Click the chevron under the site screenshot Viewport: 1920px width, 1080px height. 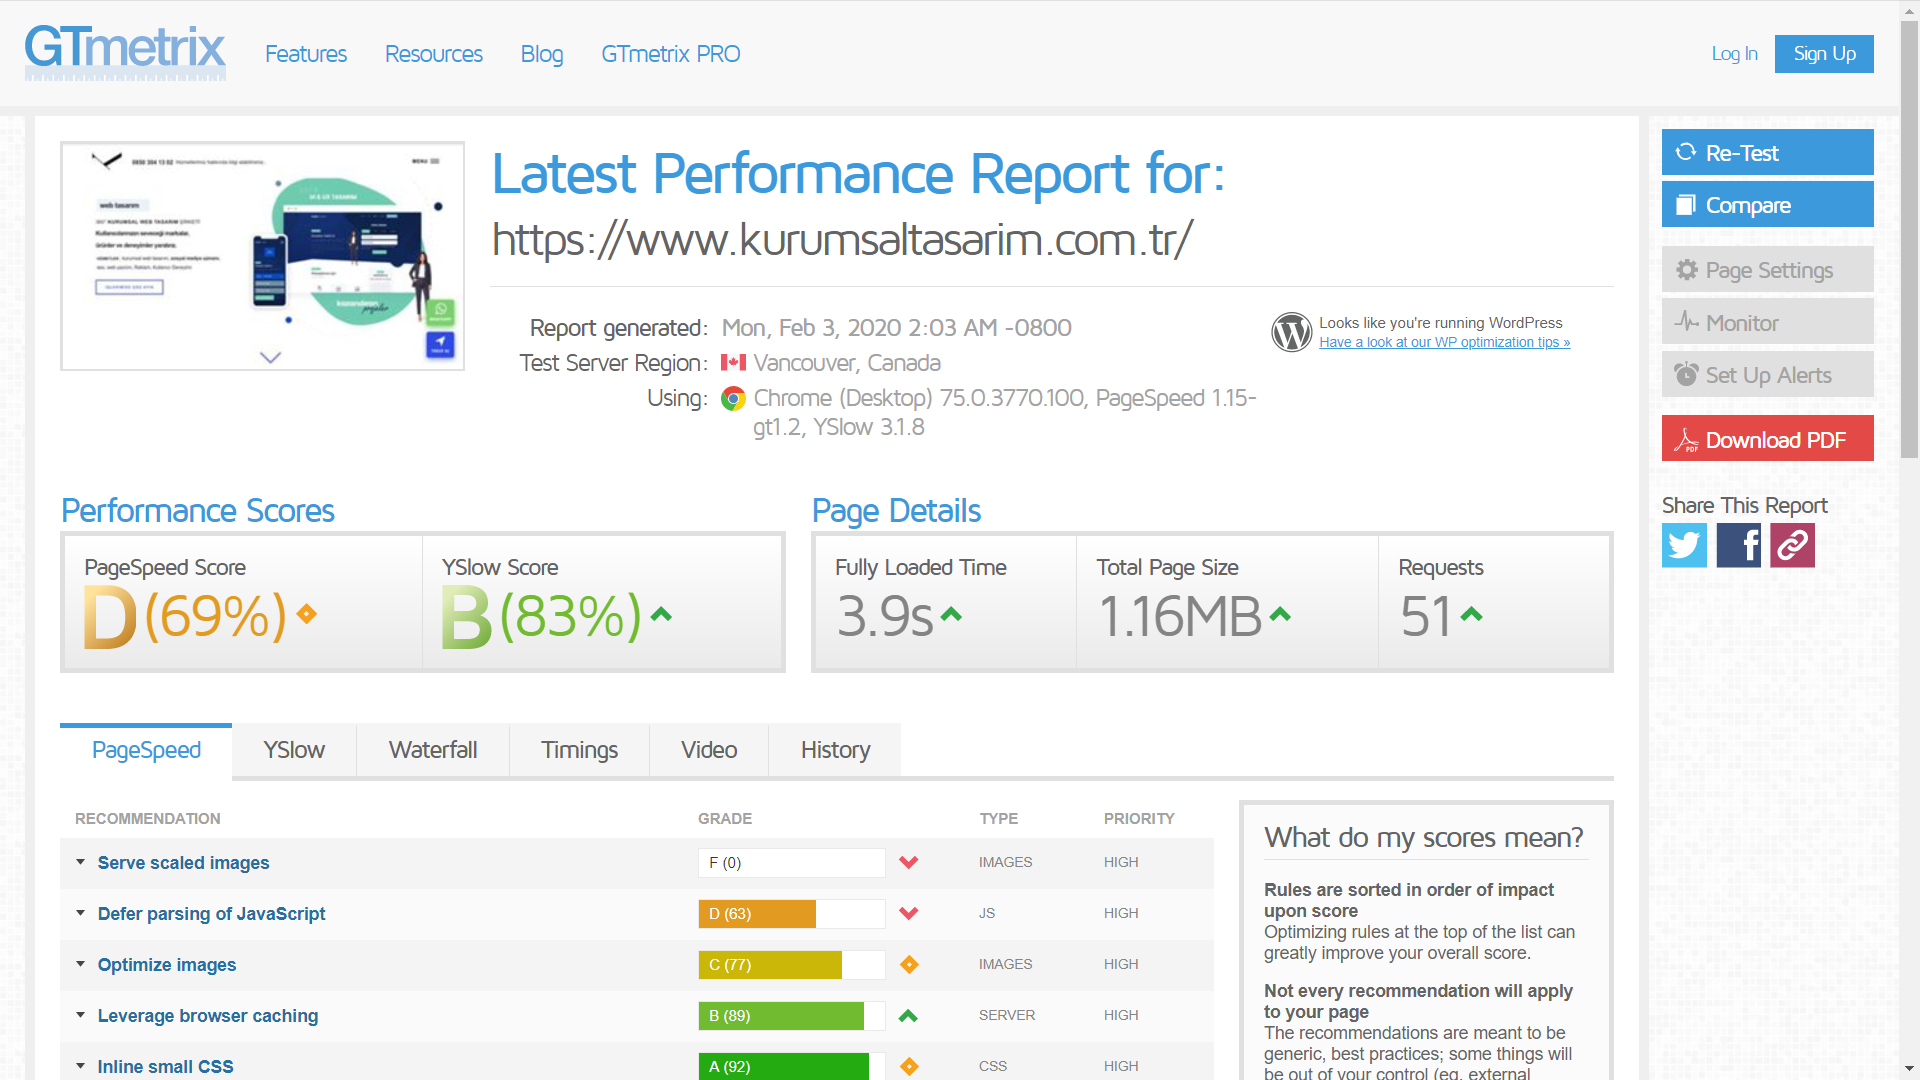point(270,357)
